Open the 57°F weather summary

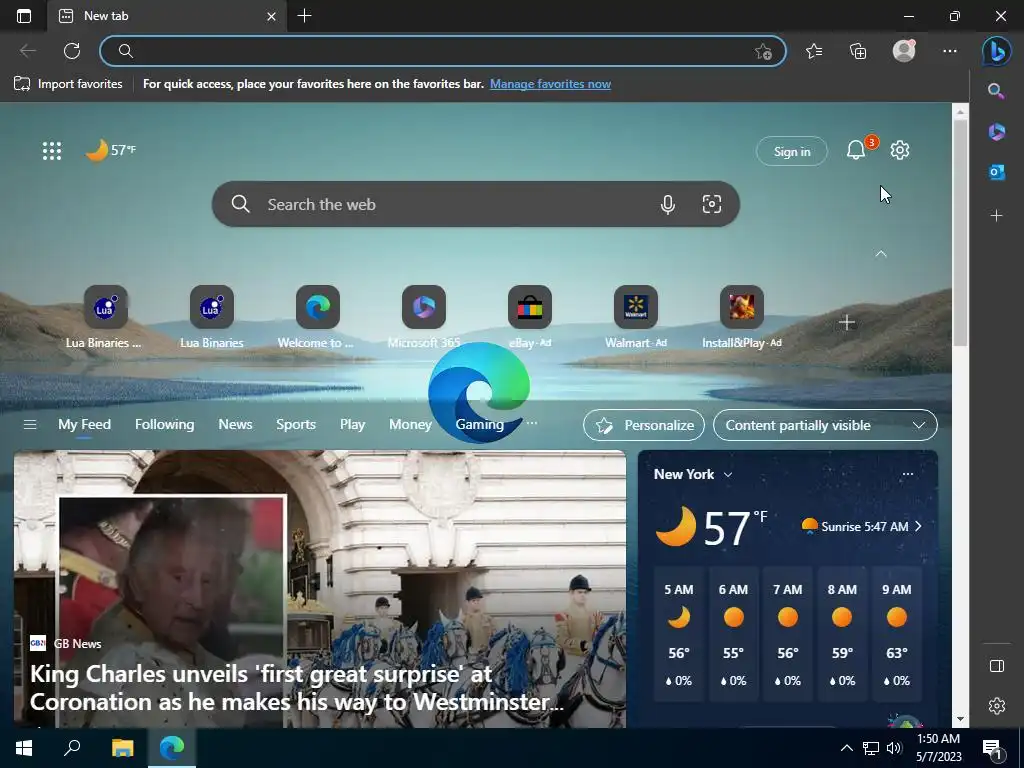(111, 150)
